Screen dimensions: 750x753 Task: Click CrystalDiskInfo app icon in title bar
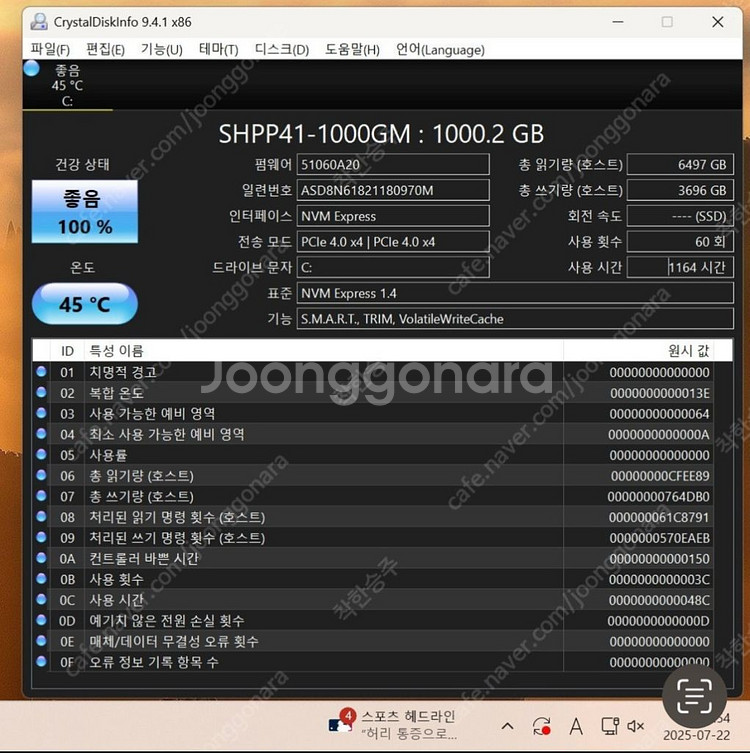[x=39, y=22]
